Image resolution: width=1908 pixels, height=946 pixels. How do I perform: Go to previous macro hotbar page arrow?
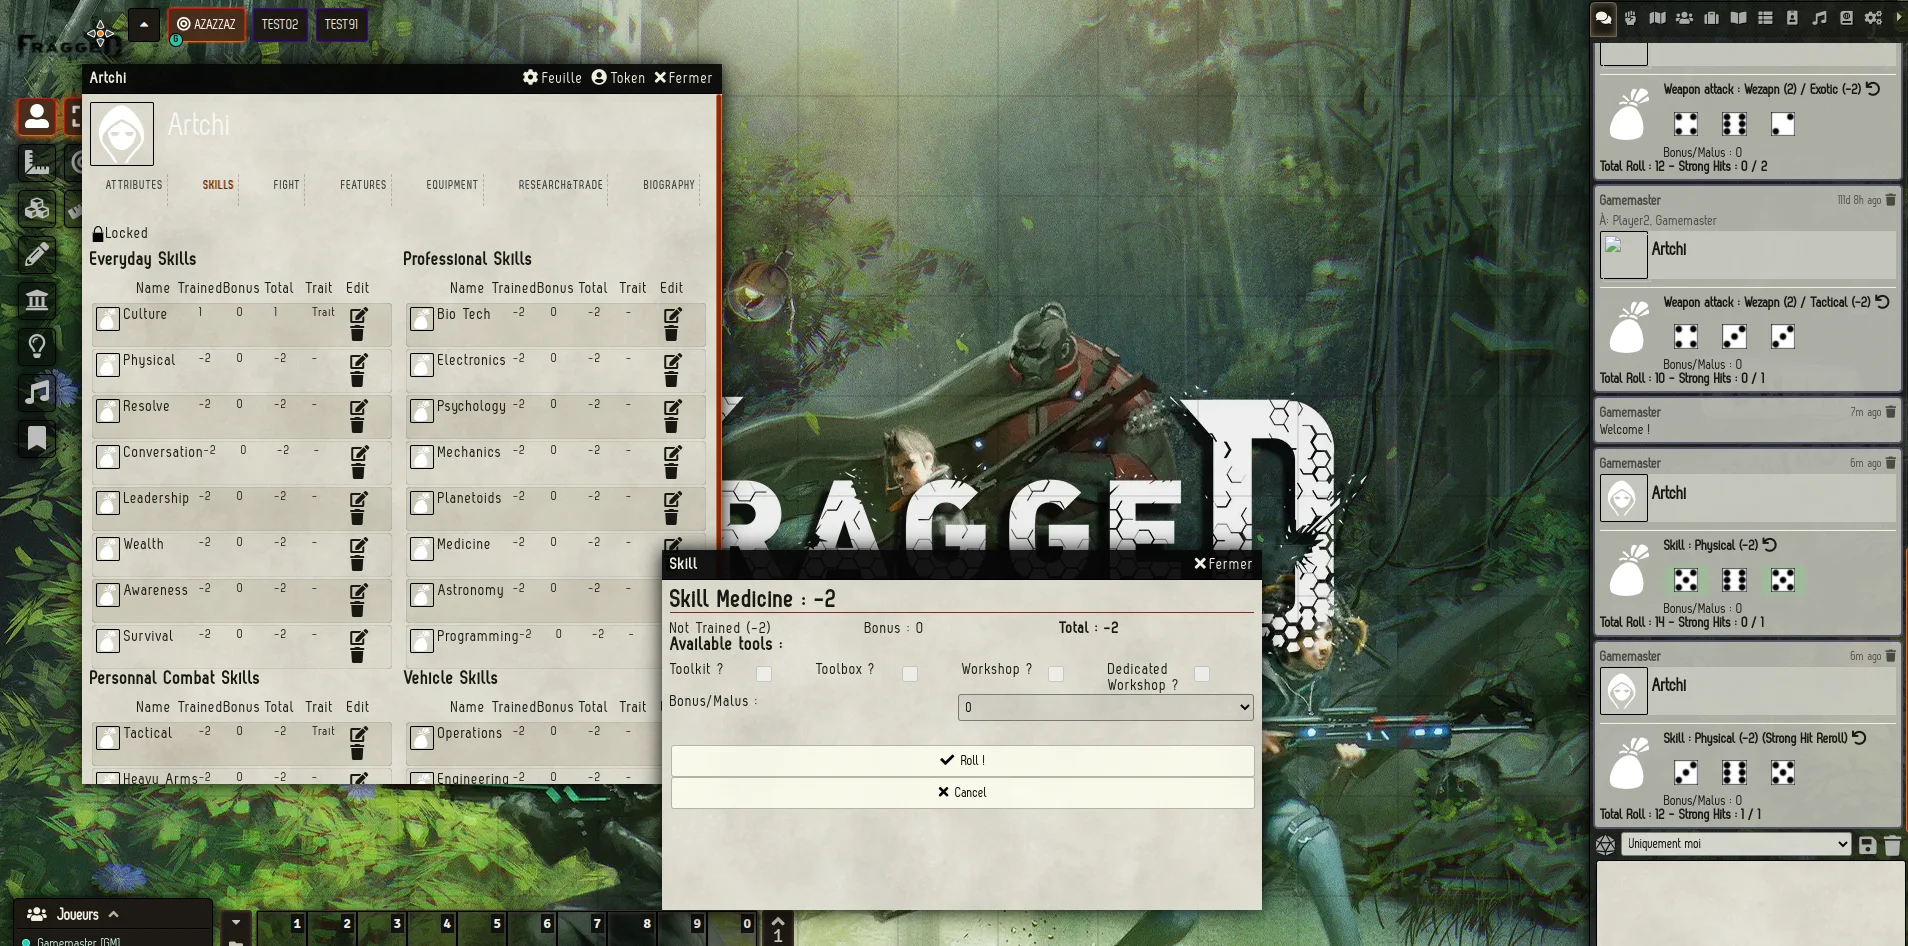coord(778,919)
